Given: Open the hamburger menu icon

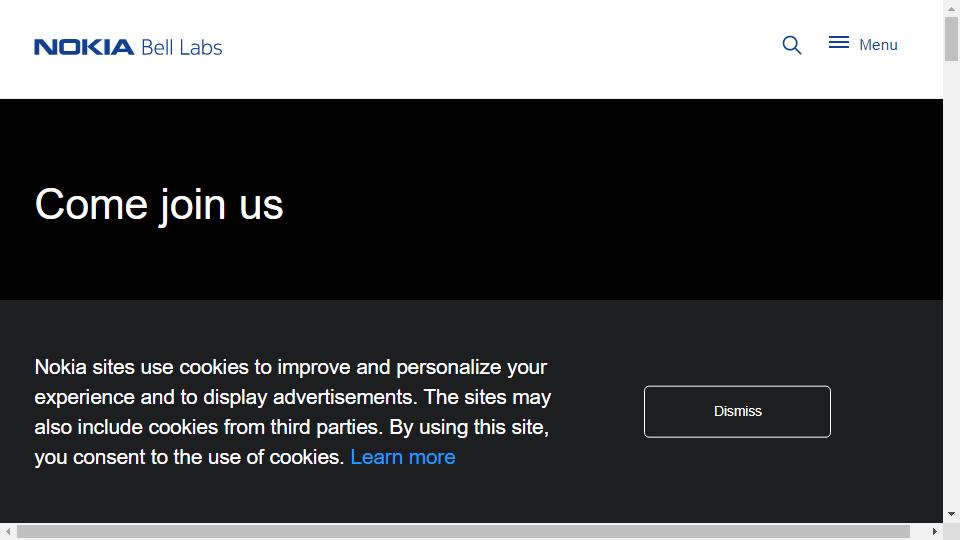Looking at the screenshot, I should tap(838, 42).
